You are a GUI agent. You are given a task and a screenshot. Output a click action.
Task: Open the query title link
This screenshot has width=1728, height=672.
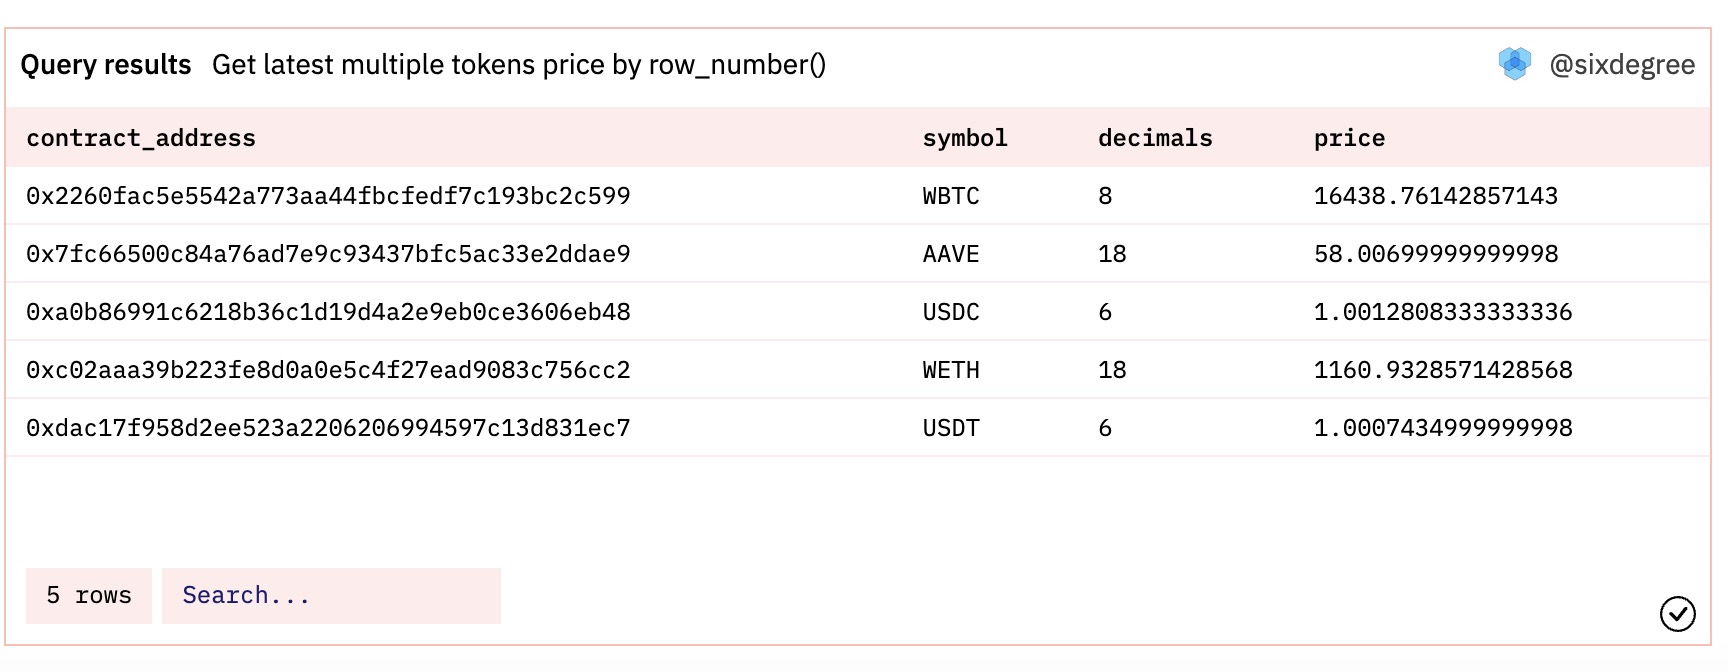tap(518, 65)
